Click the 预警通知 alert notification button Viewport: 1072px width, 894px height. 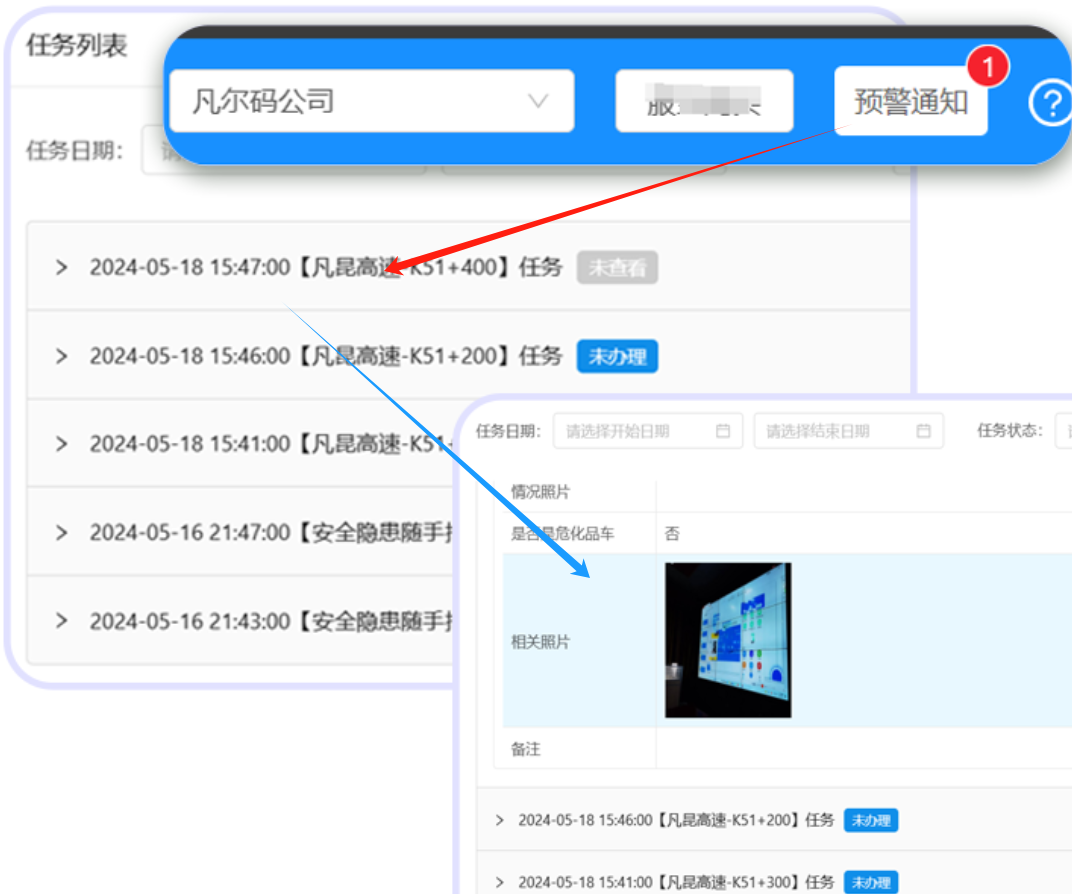point(911,101)
